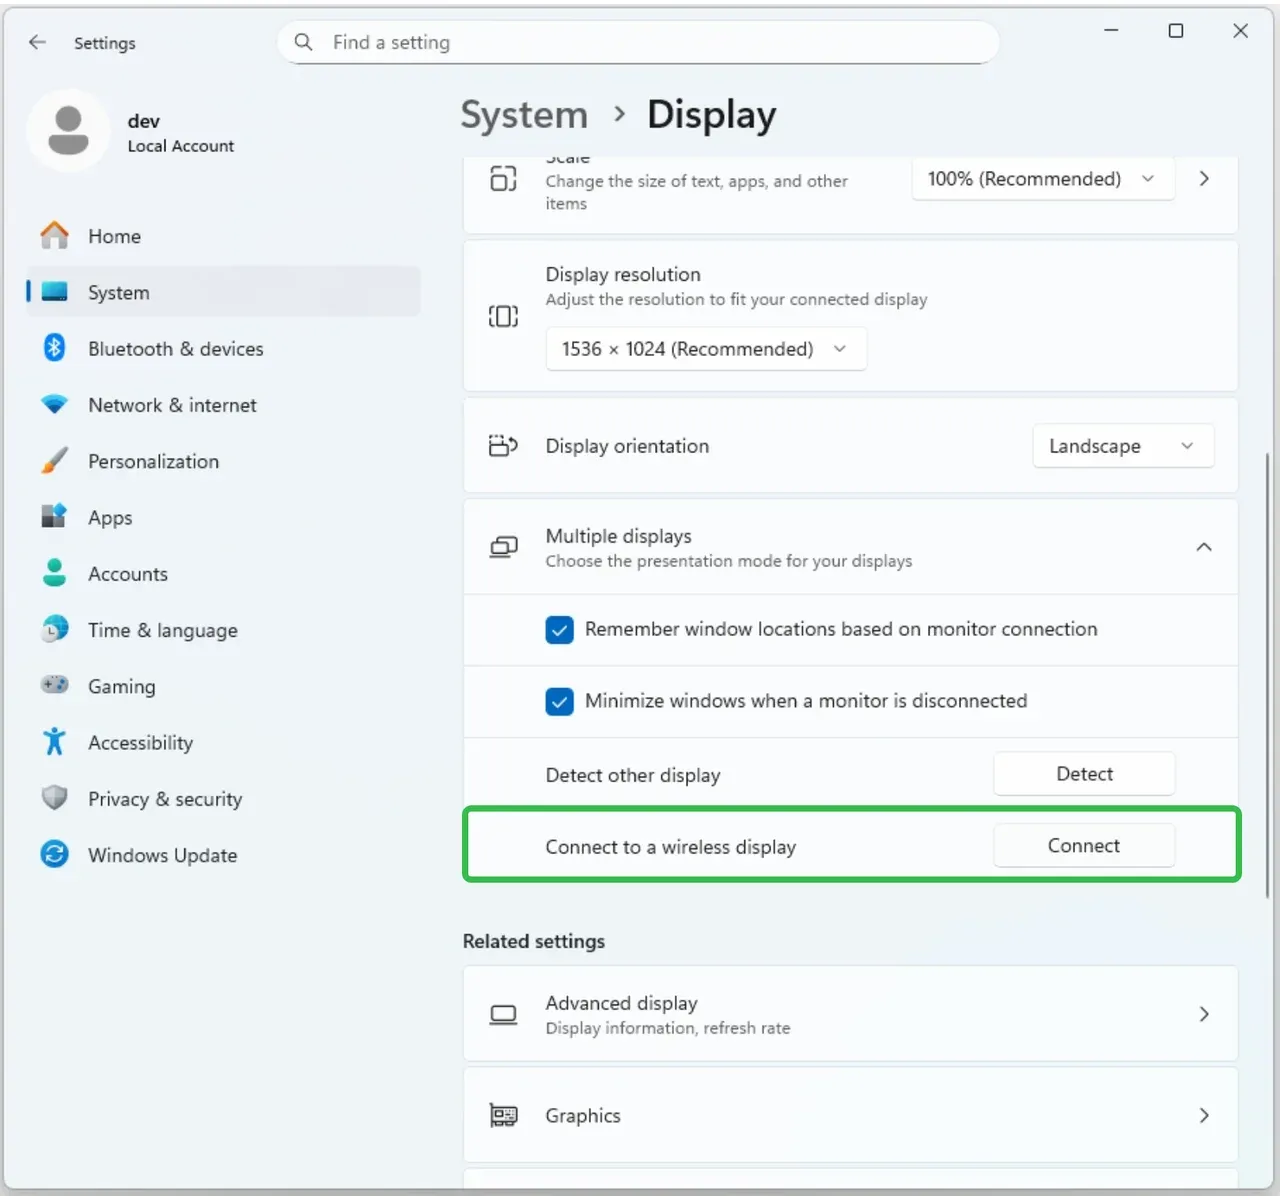
Task: Click 'Connect to a wireless display' label
Action: point(671,847)
